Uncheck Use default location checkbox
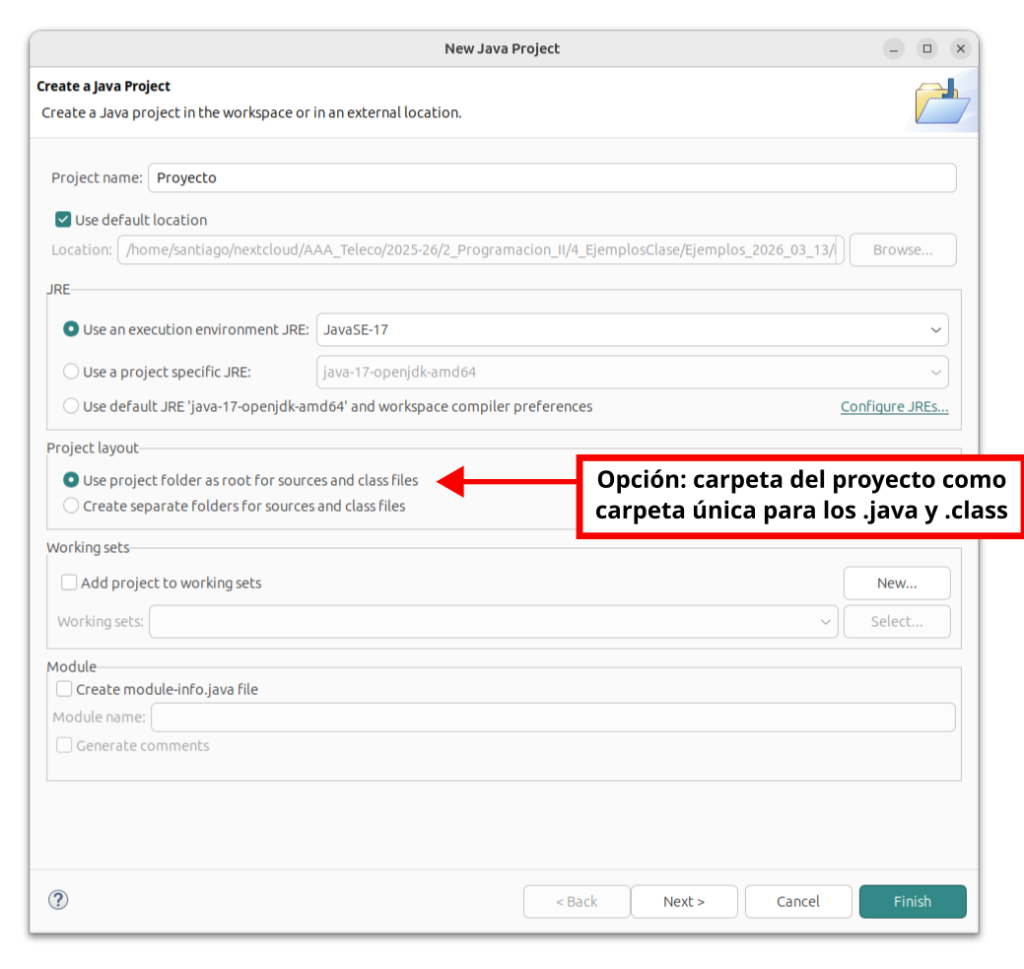Screen dimensions: 1024x969 (63, 220)
